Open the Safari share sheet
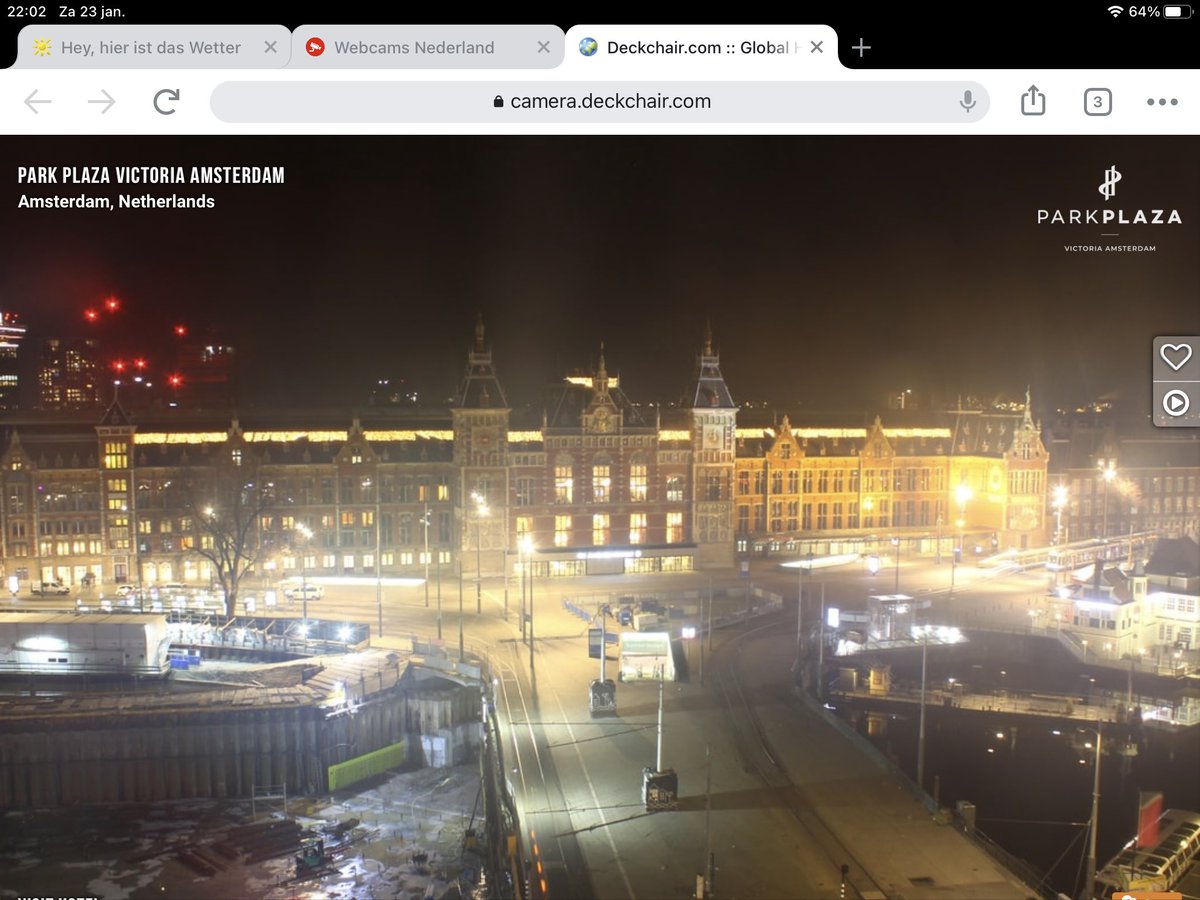 [x=1033, y=101]
